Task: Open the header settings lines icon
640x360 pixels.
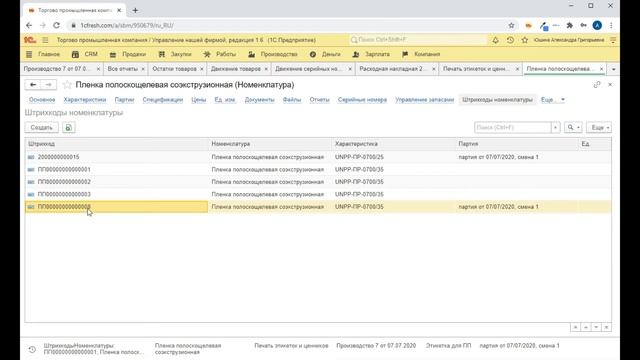Action: point(613,40)
